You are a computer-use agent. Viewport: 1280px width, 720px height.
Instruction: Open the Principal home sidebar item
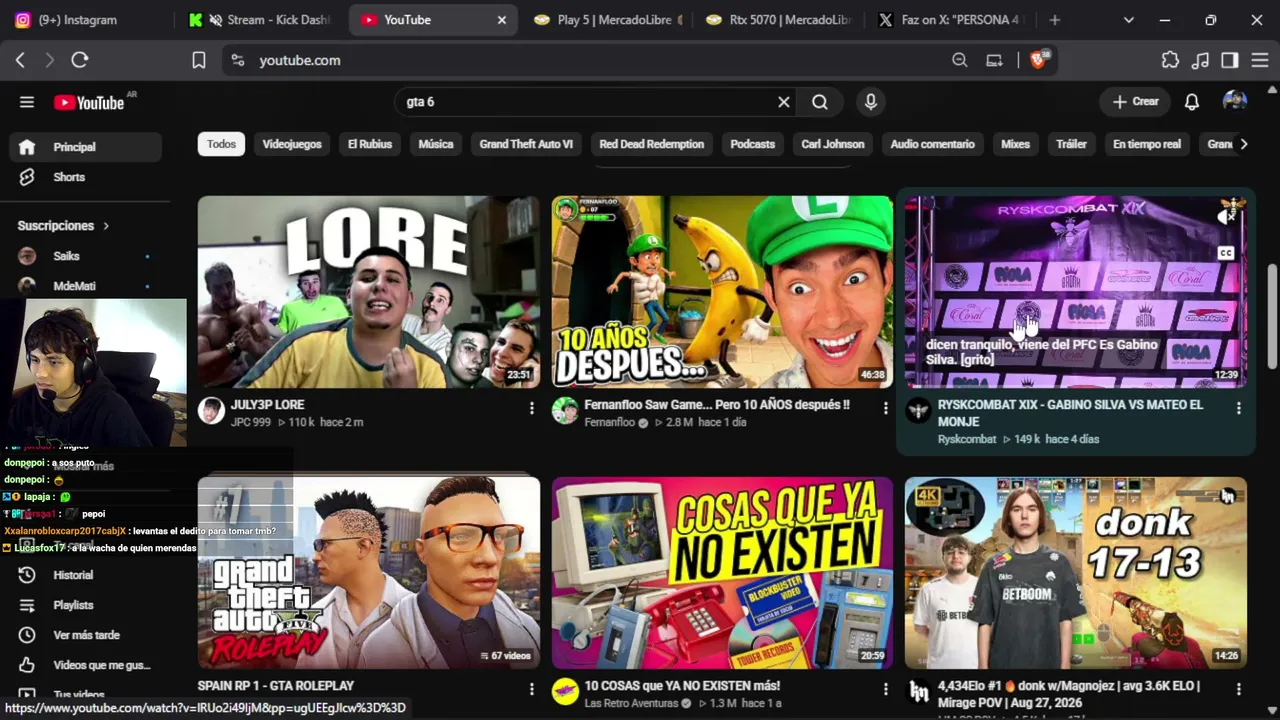point(85,147)
